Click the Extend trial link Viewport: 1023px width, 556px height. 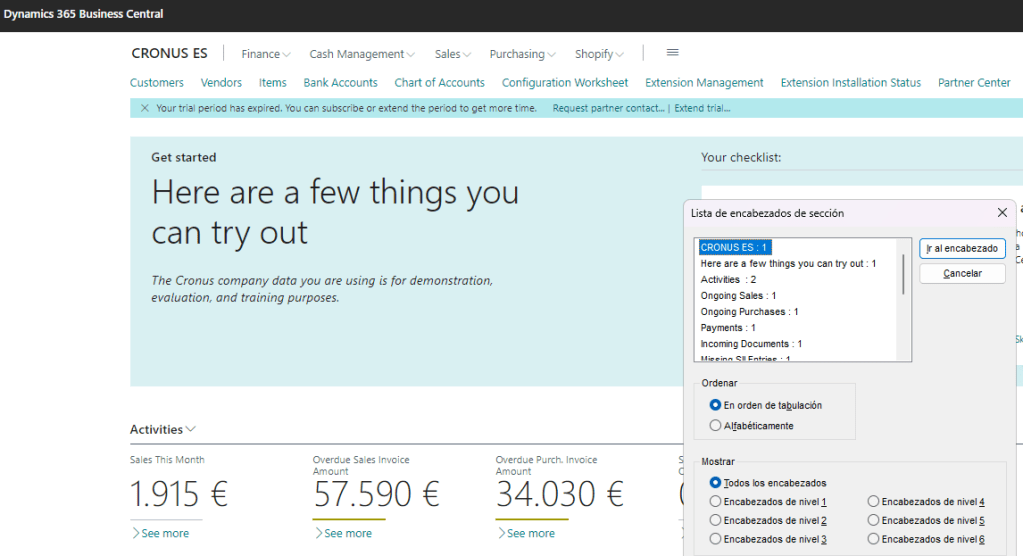[702, 108]
